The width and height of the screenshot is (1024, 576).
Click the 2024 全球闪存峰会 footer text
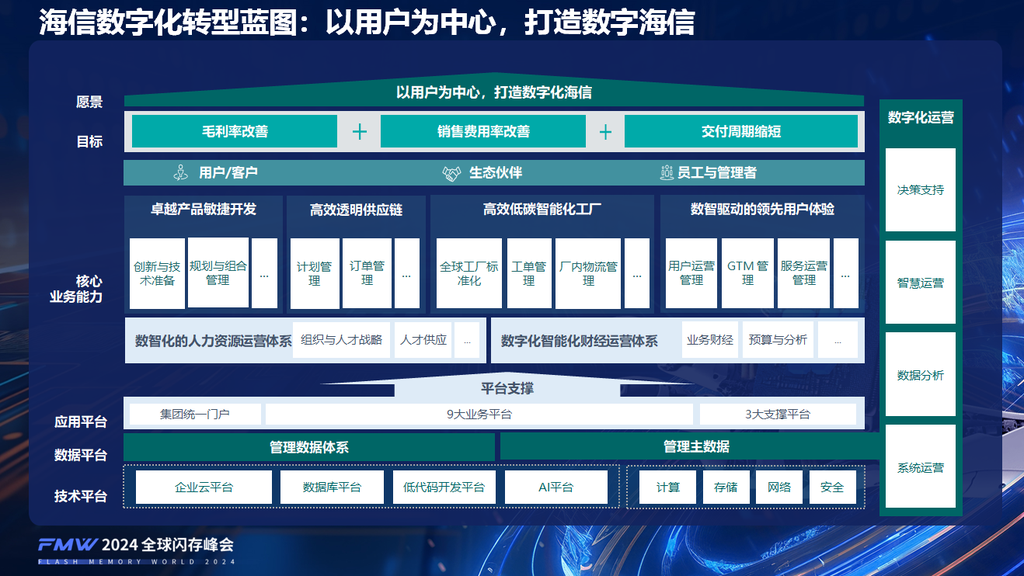click(x=168, y=545)
